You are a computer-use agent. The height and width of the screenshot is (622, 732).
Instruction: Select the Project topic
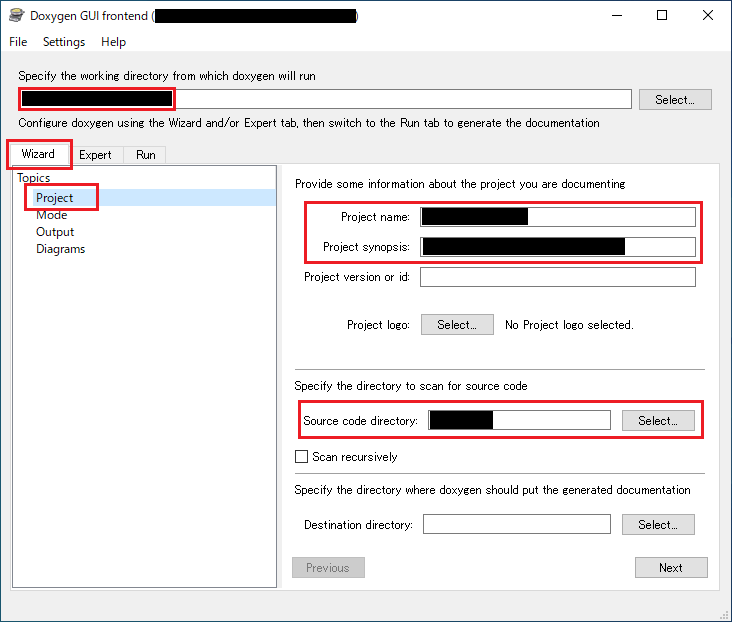coord(55,198)
